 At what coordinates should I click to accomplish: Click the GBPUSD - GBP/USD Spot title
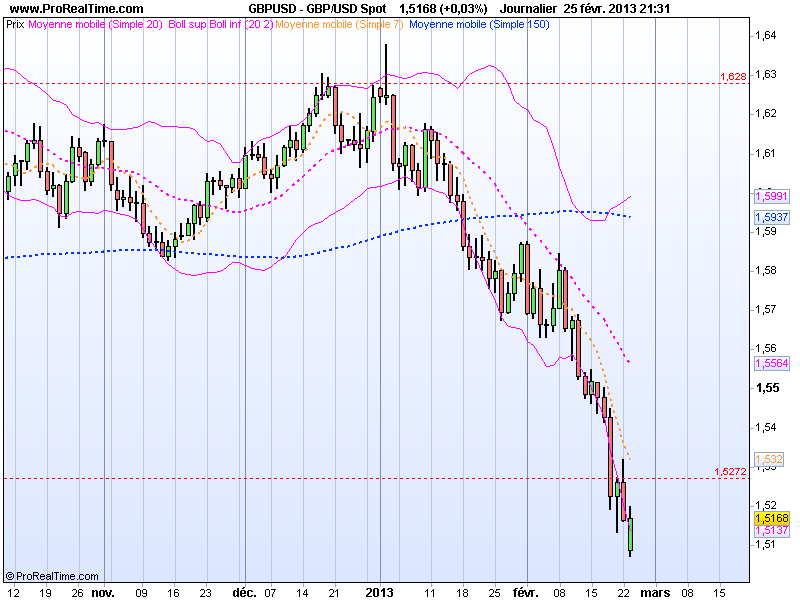317,9
